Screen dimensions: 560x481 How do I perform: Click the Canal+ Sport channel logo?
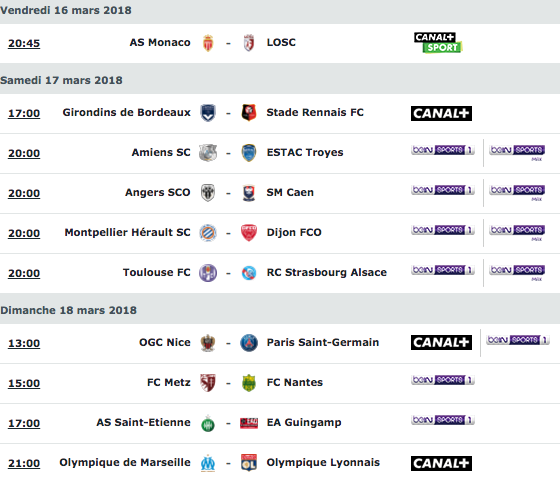[x=438, y=43]
